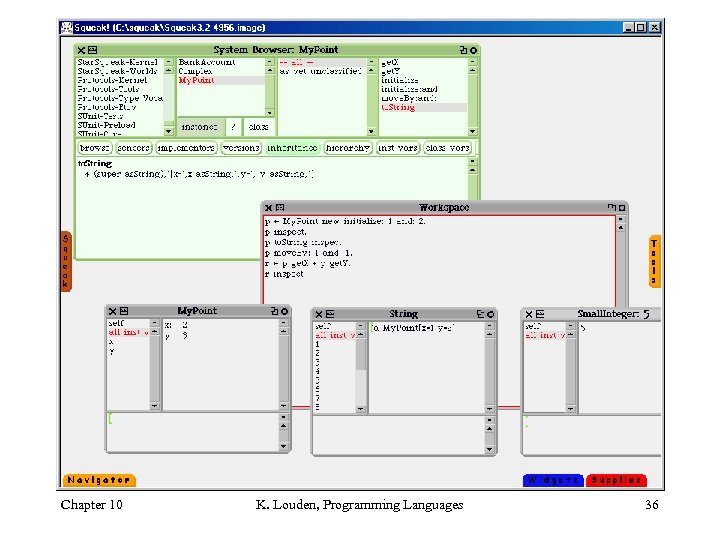Click the 'r inspect' line in Workspace

pos(284,274)
